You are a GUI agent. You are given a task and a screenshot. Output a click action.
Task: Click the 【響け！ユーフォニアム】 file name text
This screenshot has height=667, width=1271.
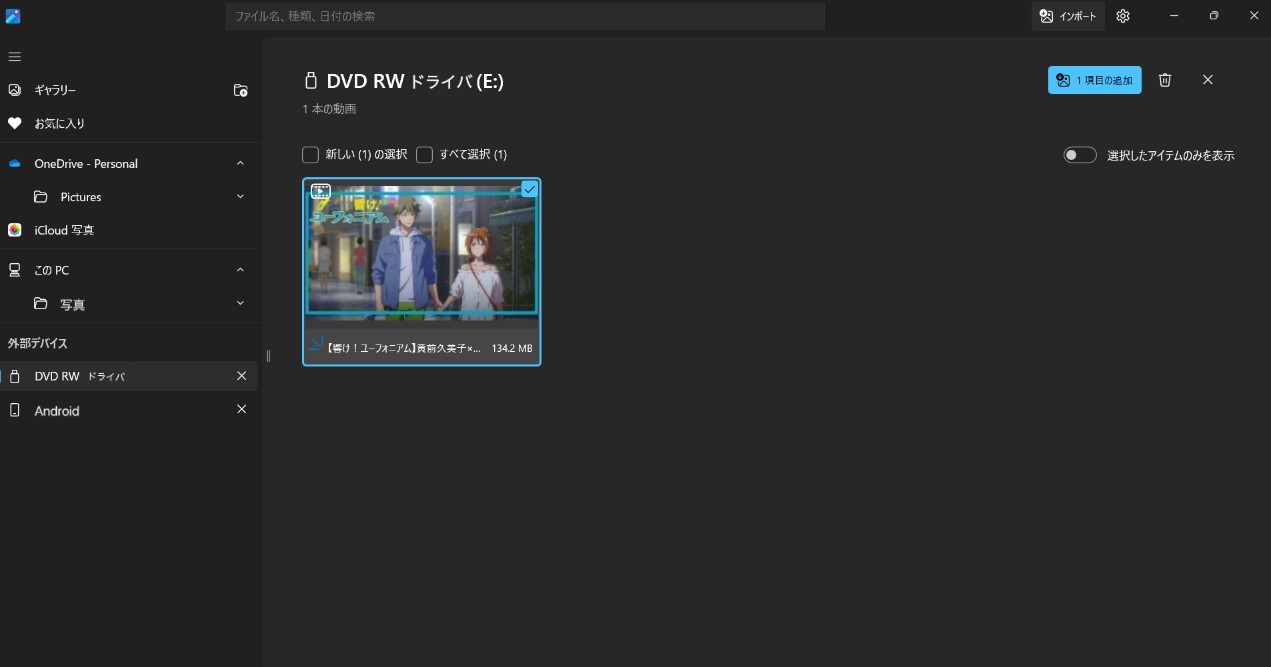(403, 349)
